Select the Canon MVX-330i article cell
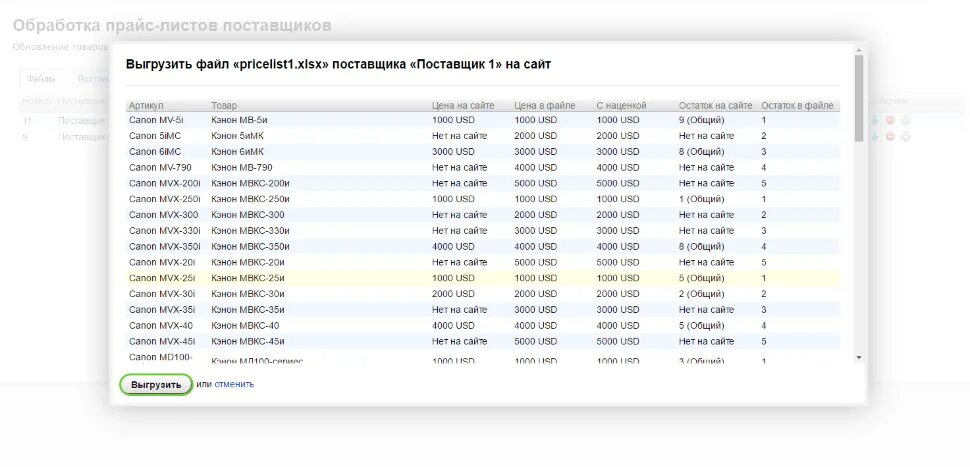Screen dimensions: 970x467 coord(165,231)
